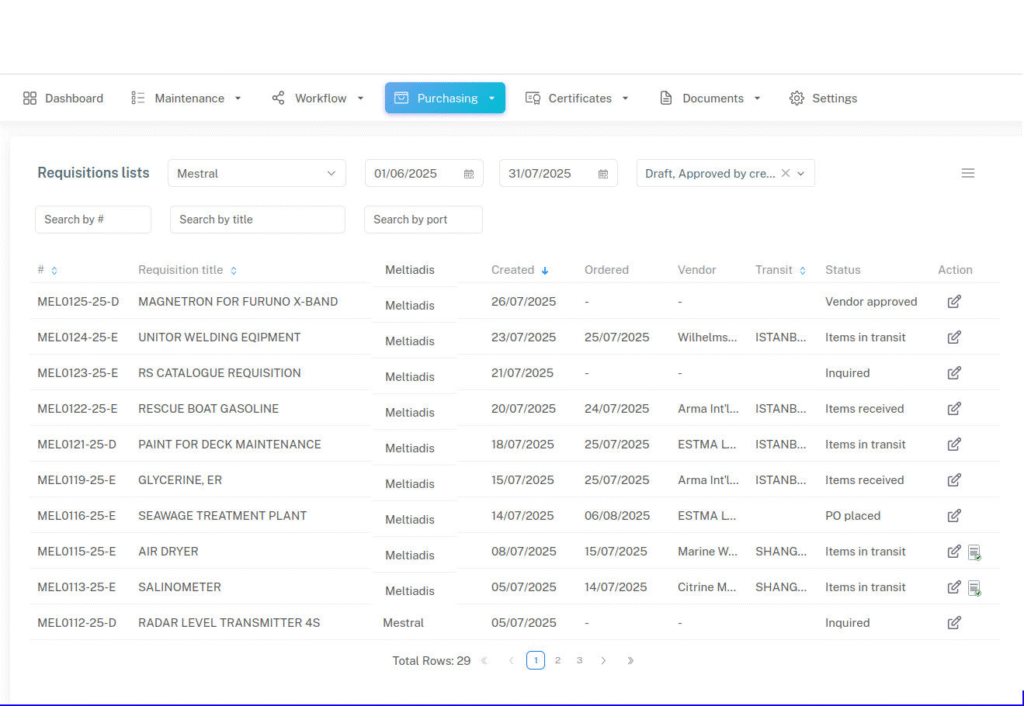Open edit icon for SEAWAGE TREATMENT PLANT row
The width and height of the screenshot is (1024, 706).
click(x=954, y=516)
